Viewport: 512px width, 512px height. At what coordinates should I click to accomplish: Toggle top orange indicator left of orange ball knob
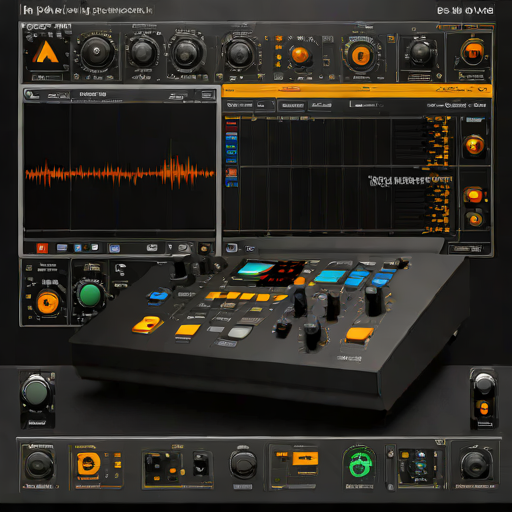(x=279, y=39)
